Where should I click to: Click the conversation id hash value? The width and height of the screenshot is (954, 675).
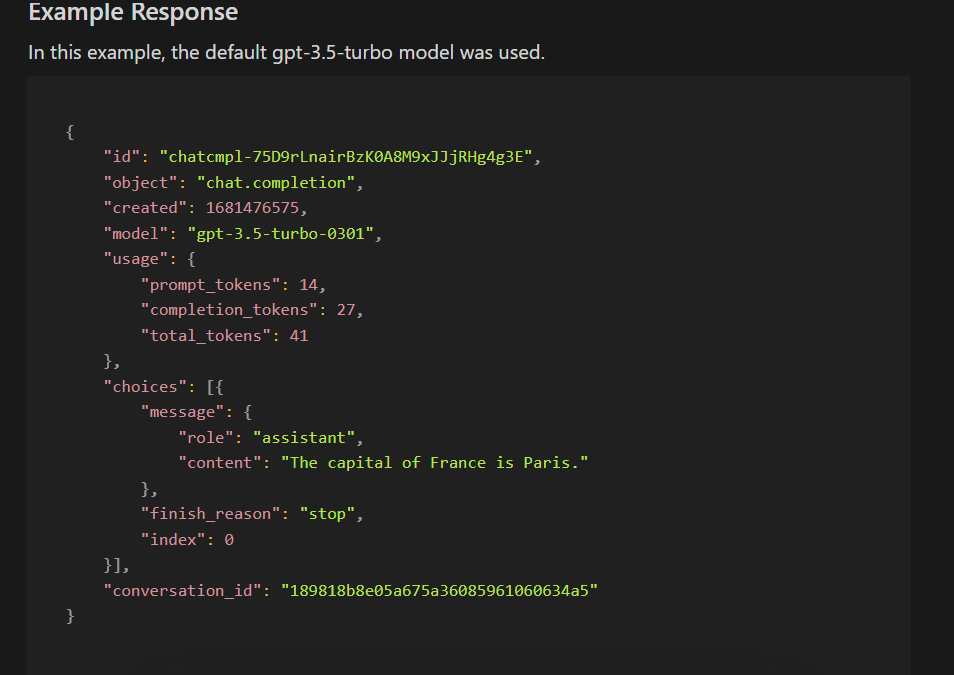pos(439,590)
